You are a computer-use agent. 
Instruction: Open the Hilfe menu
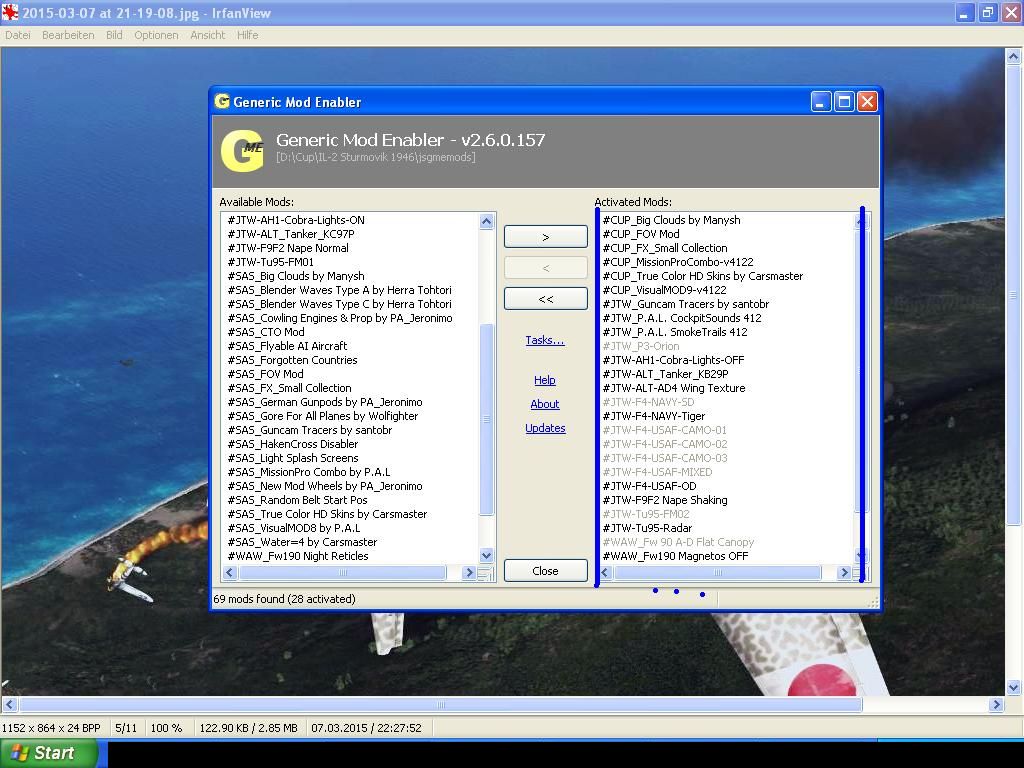point(248,35)
